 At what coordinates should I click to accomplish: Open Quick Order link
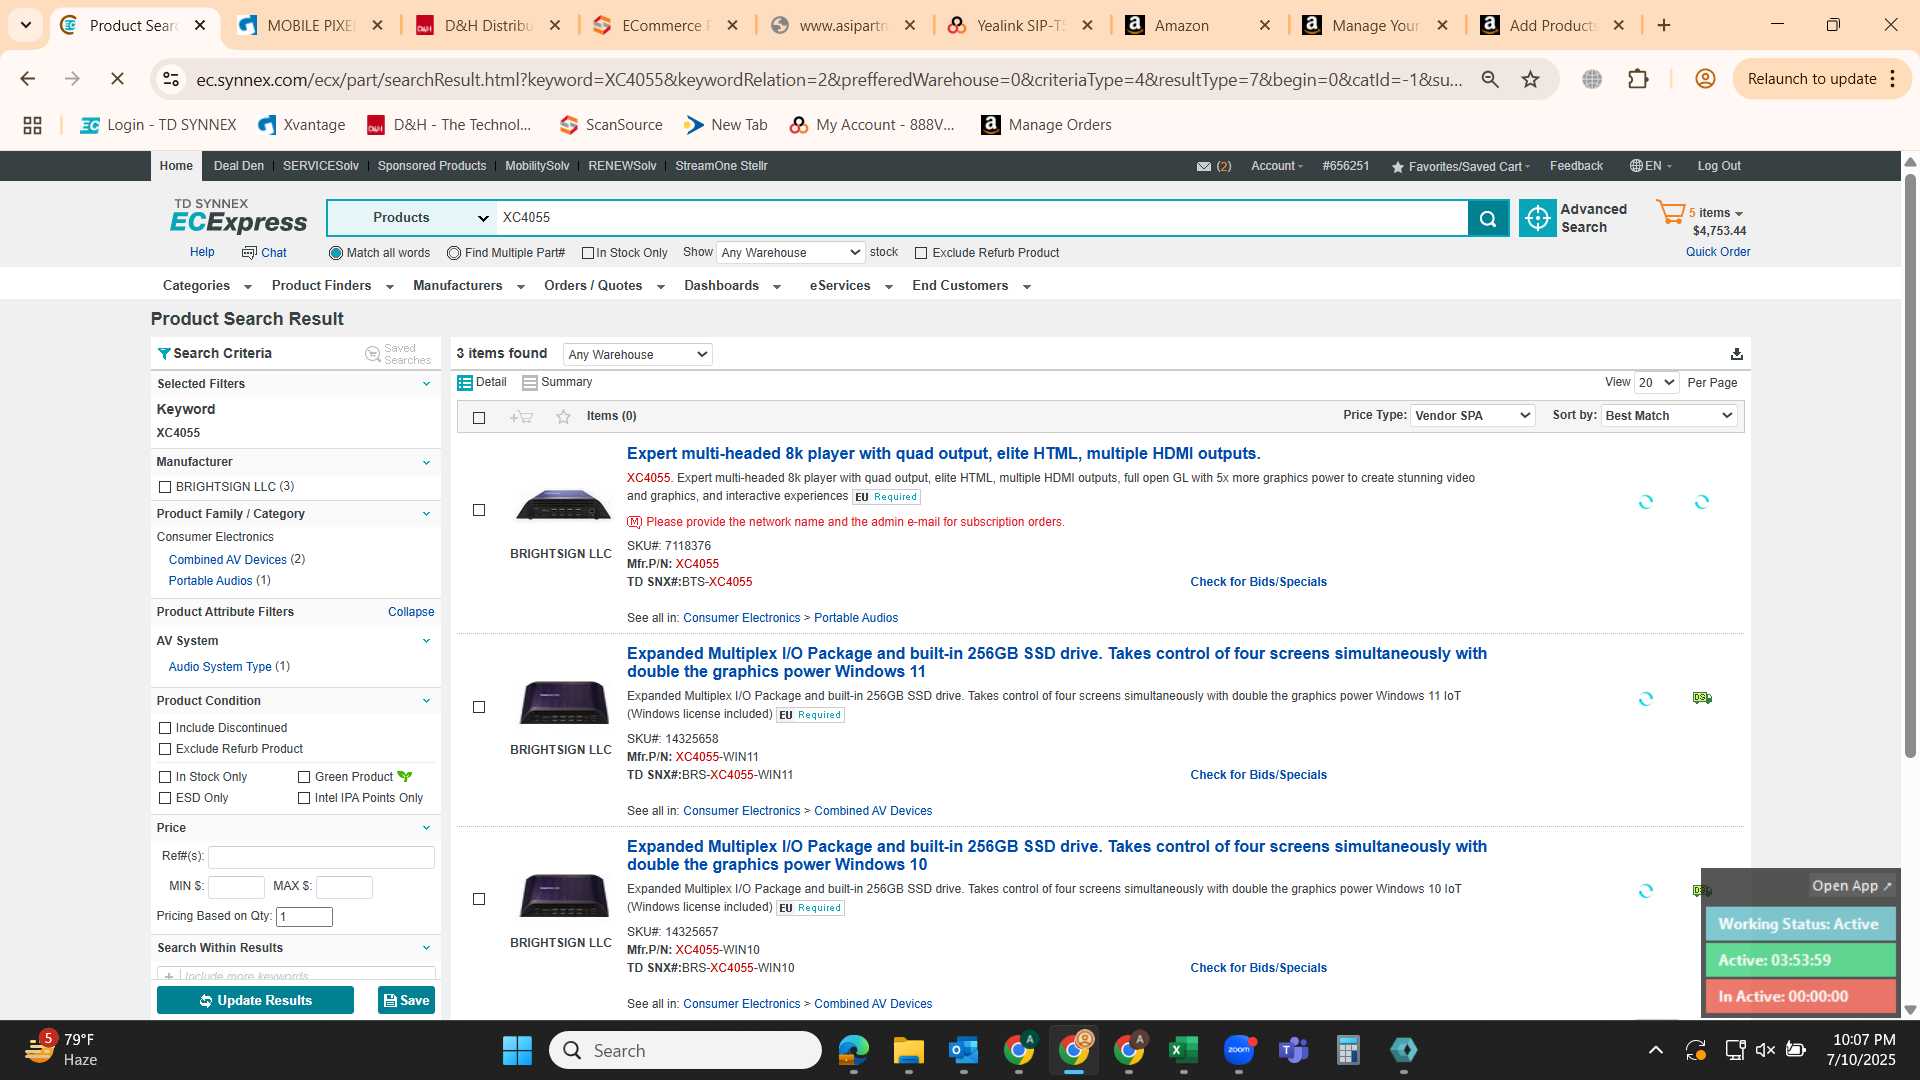(x=1718, y=252)
